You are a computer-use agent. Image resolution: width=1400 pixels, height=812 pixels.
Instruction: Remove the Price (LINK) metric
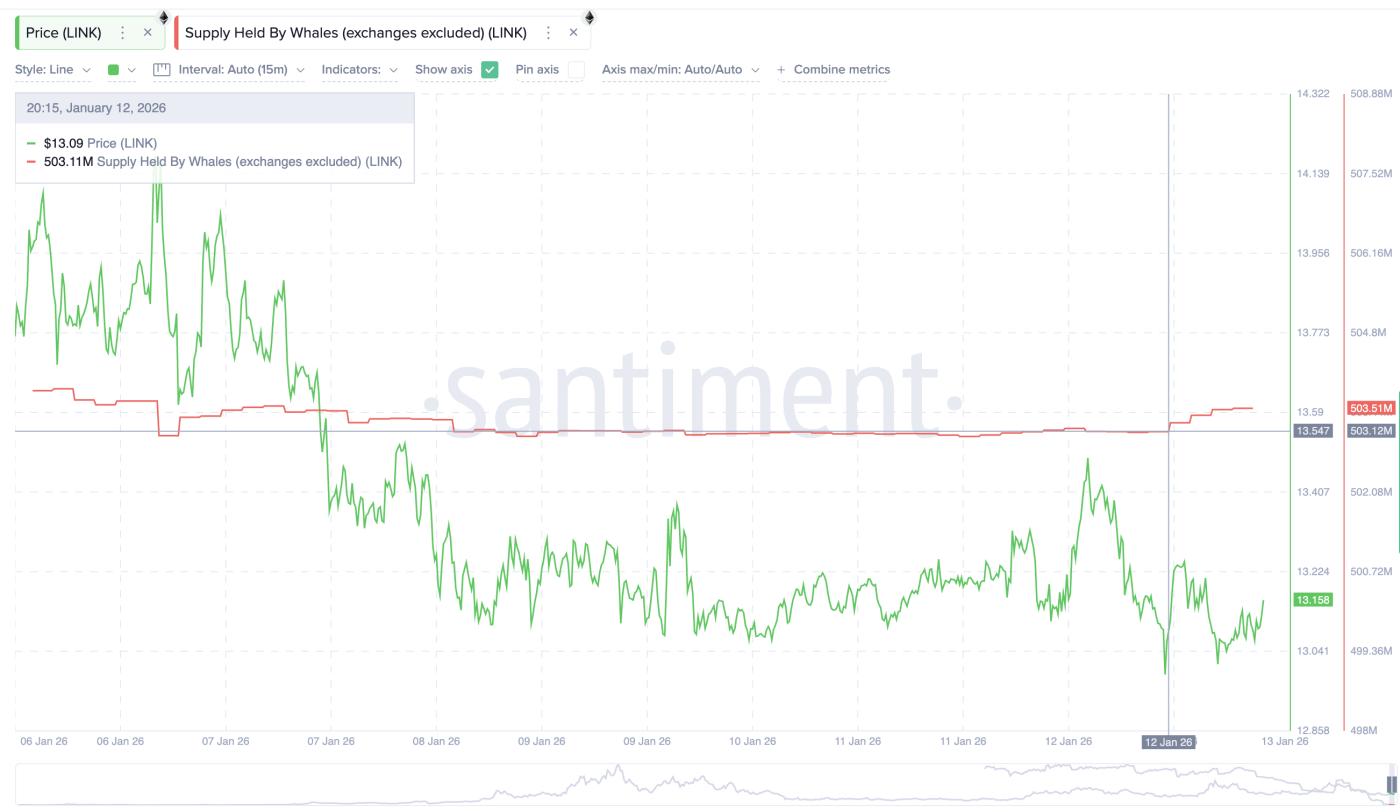point(148,33)
